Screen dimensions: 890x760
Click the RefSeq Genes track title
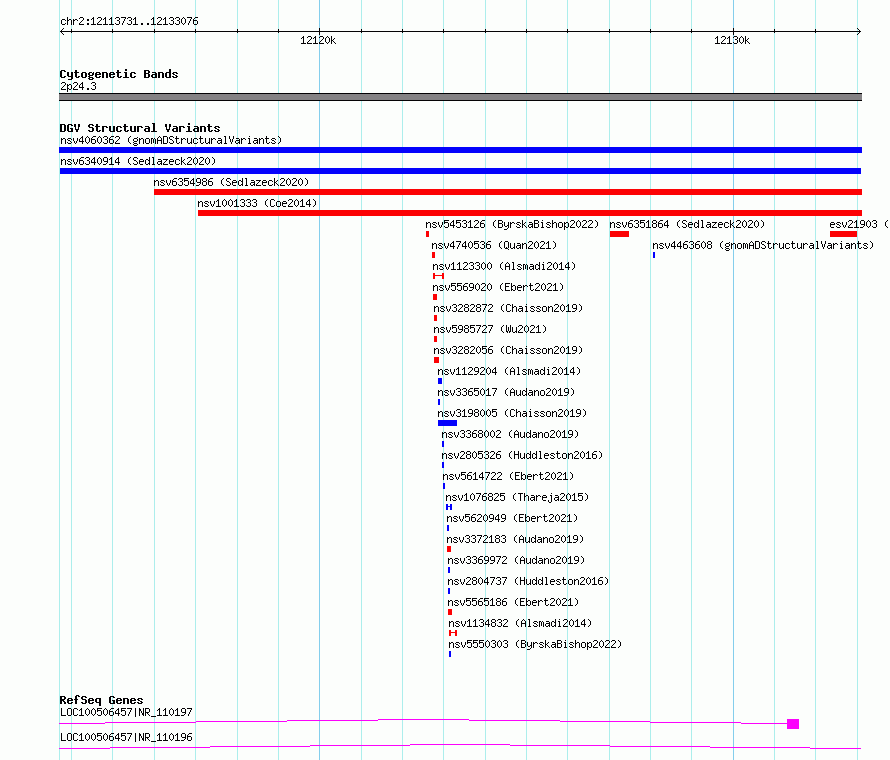pos(101,700)
